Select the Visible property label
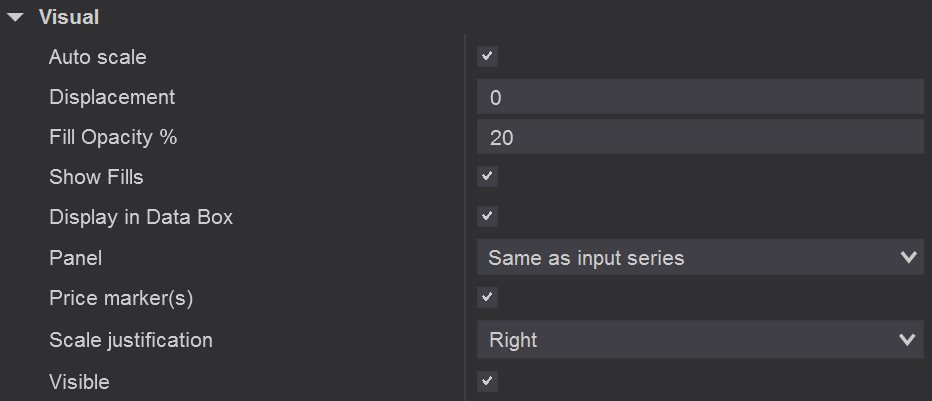The height and width of the screenshot is (401, 932). tap(79, 381)
